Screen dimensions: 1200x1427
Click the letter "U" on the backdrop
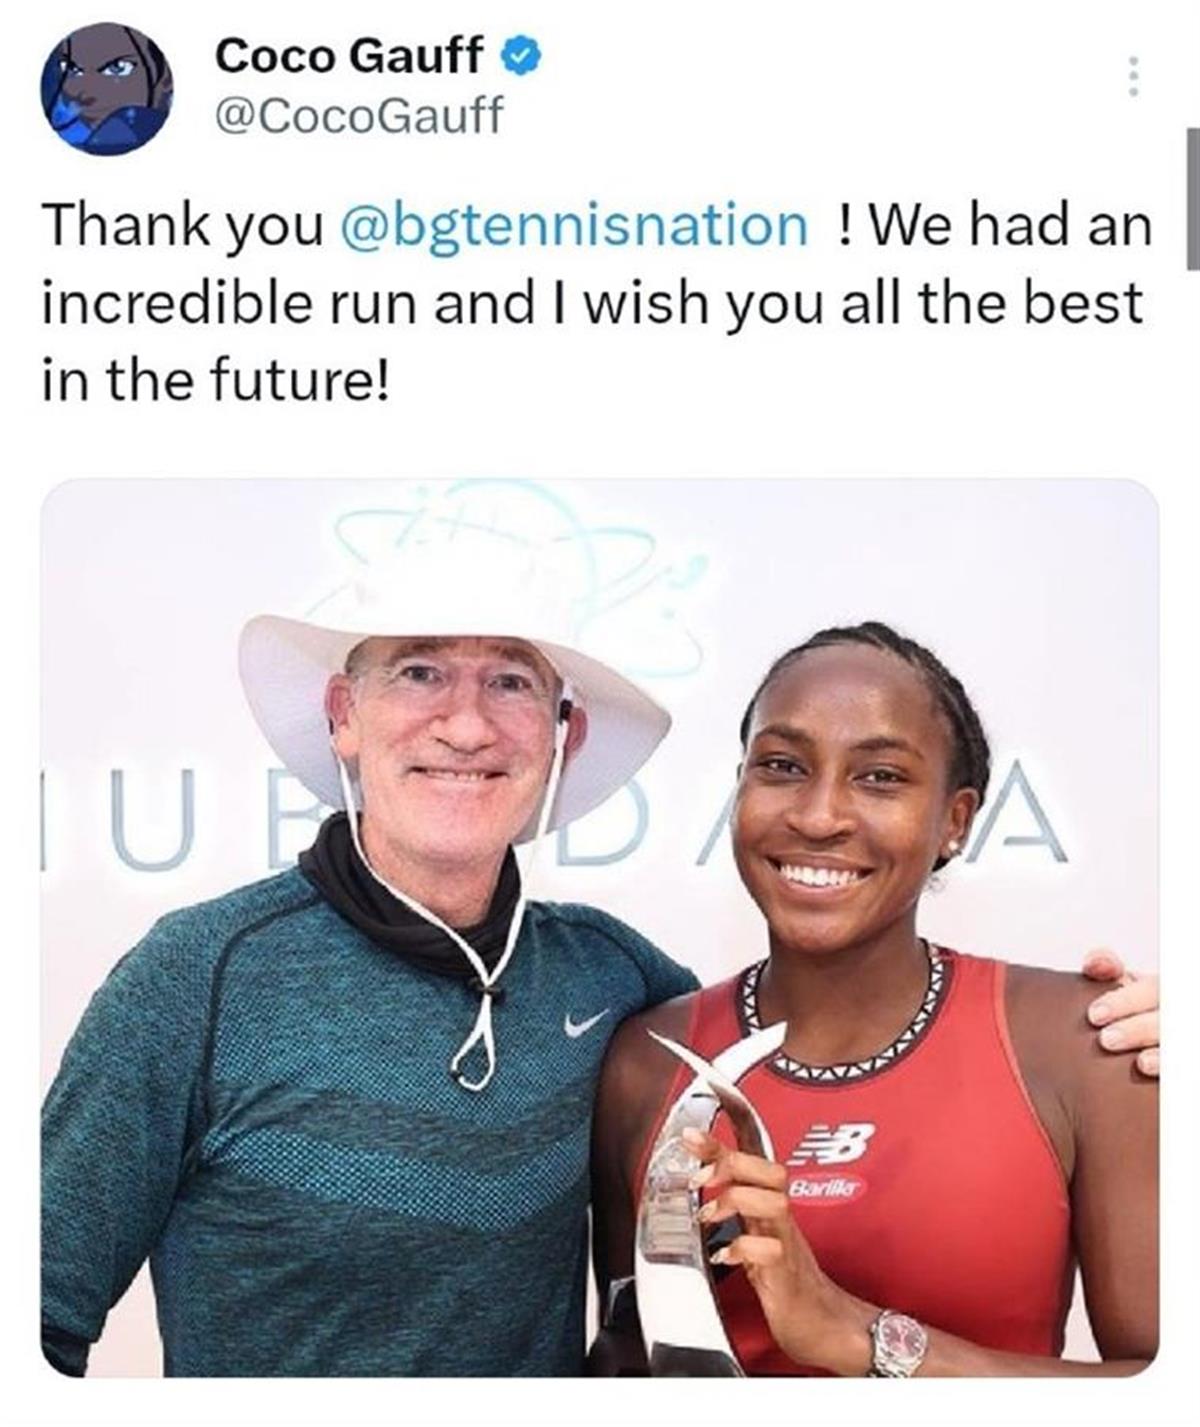[150, 818]
